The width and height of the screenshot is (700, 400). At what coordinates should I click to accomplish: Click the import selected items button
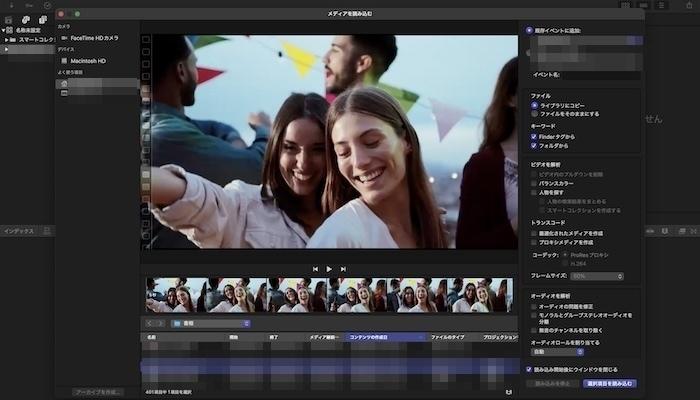coord(610,383)
